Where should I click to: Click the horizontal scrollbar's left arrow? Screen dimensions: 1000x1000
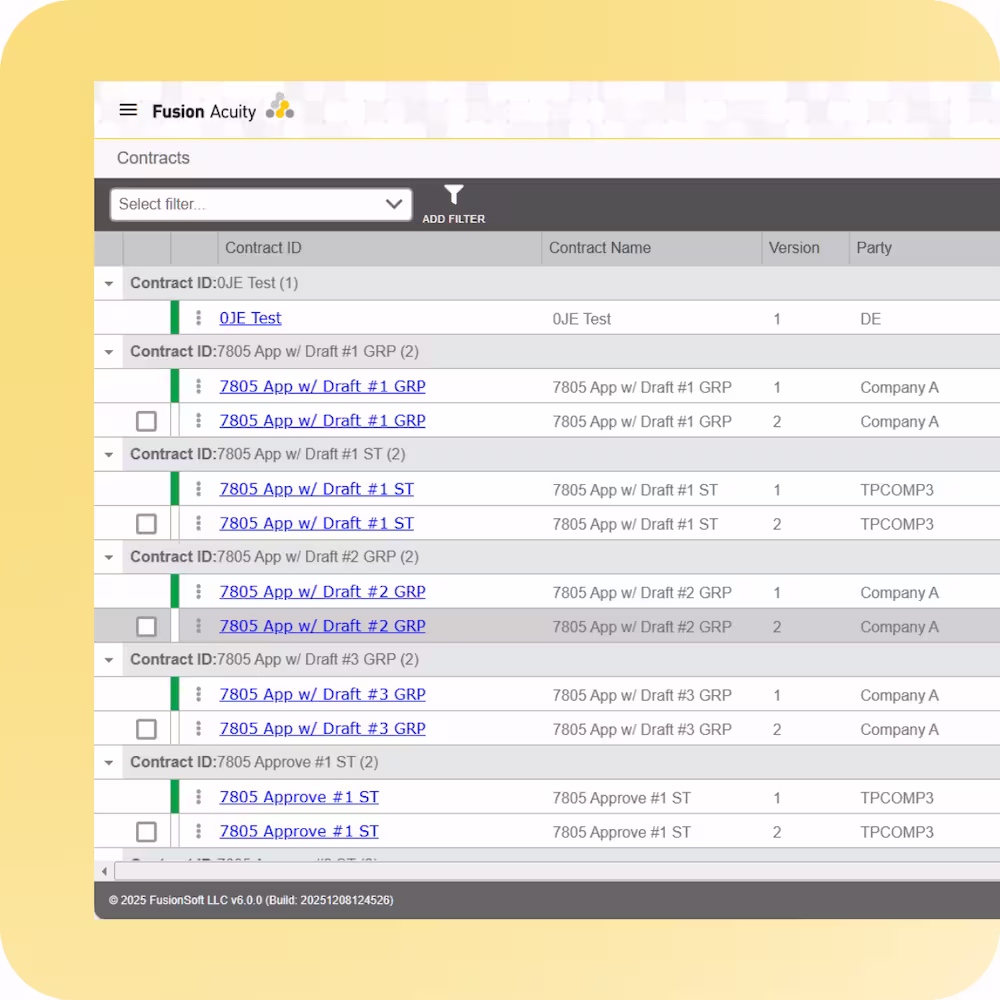coord(104,871)
